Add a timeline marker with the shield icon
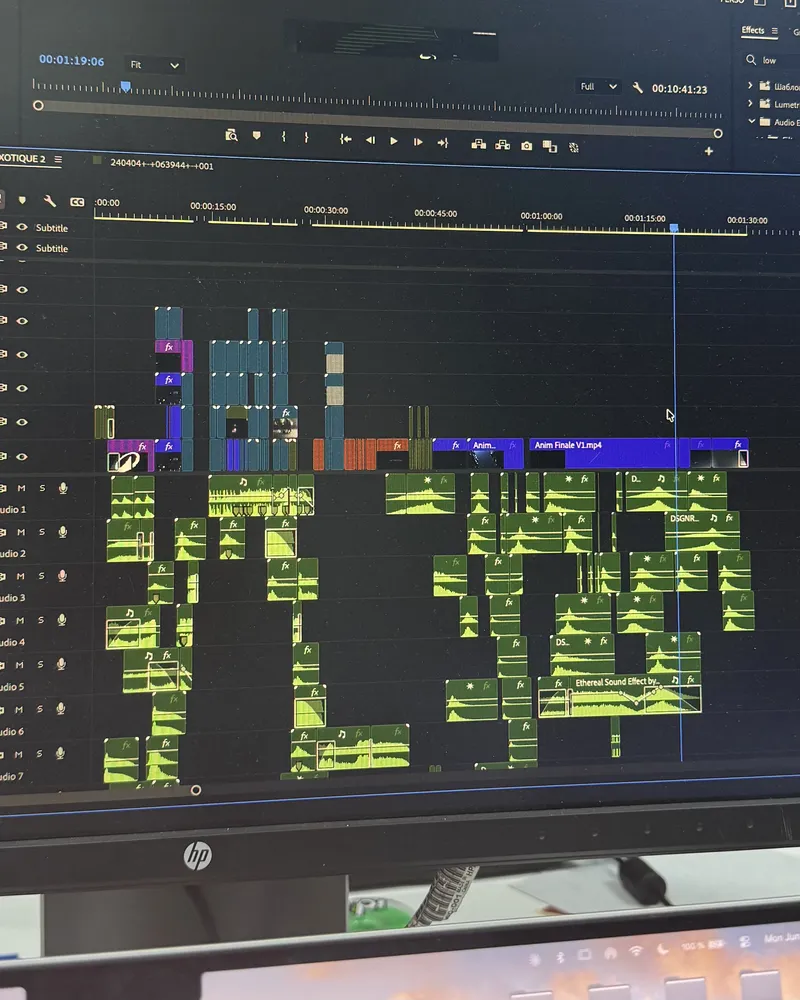The image size is (800, 1000). (x=22, y=200)
